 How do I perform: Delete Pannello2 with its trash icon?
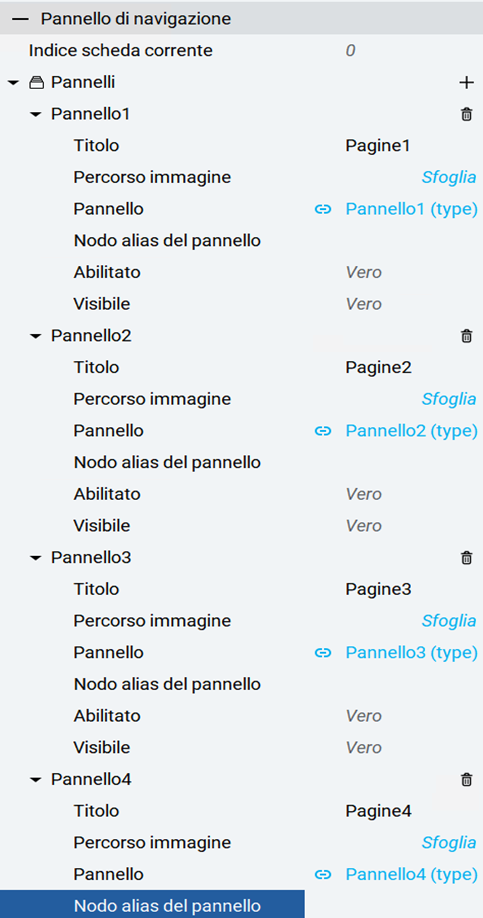[x=466, y=336]
